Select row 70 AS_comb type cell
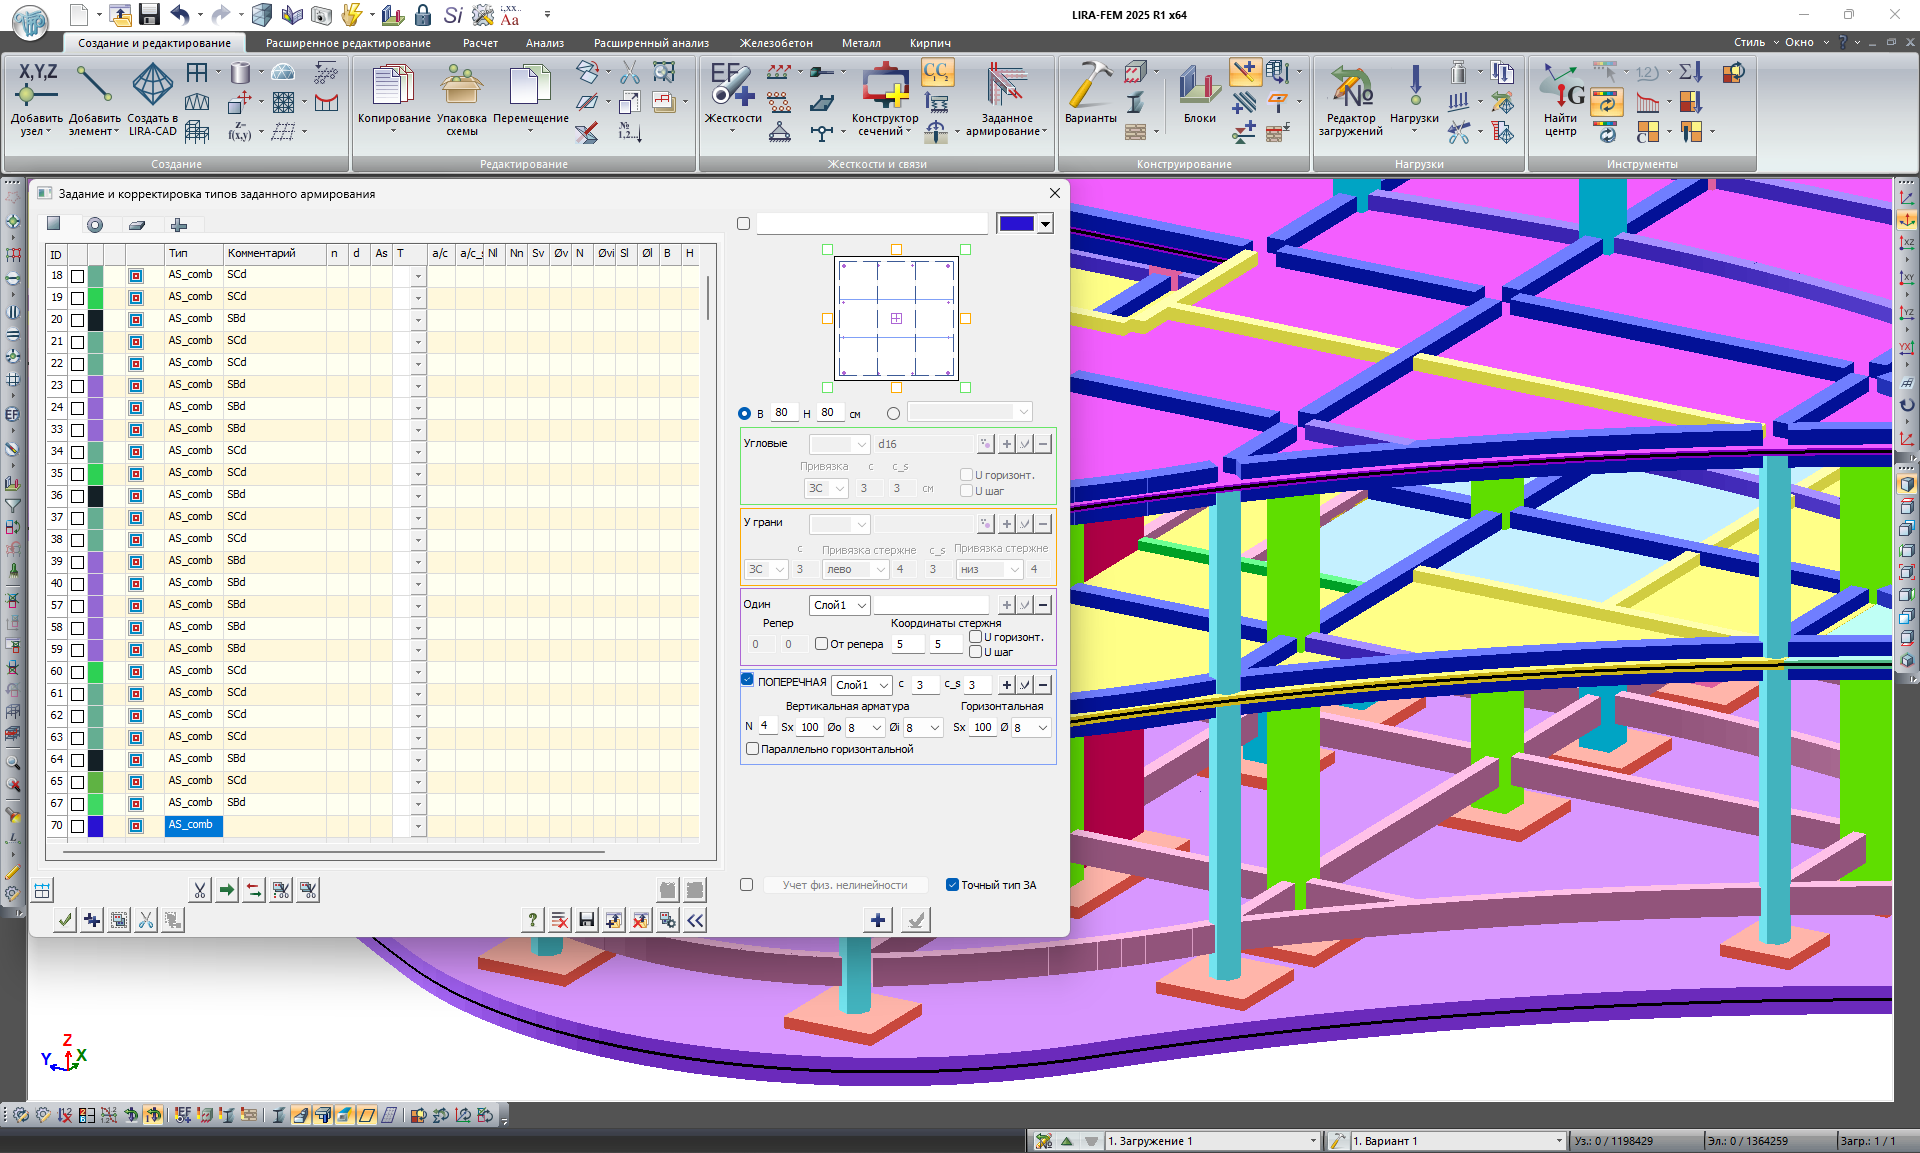The image size is (1920, 1153). coord(193,825)
